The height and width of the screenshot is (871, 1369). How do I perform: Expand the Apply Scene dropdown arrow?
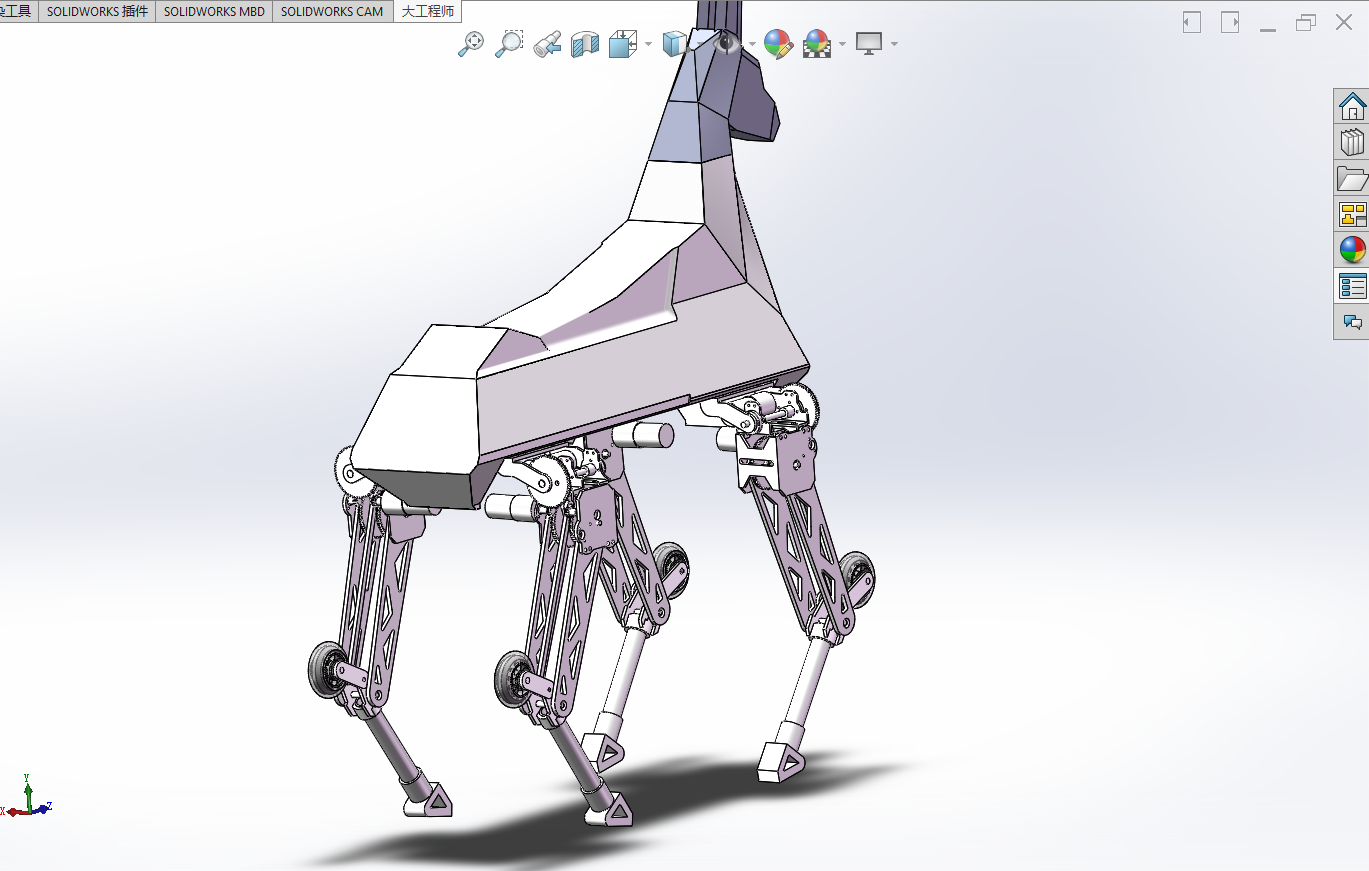point(843,44)
